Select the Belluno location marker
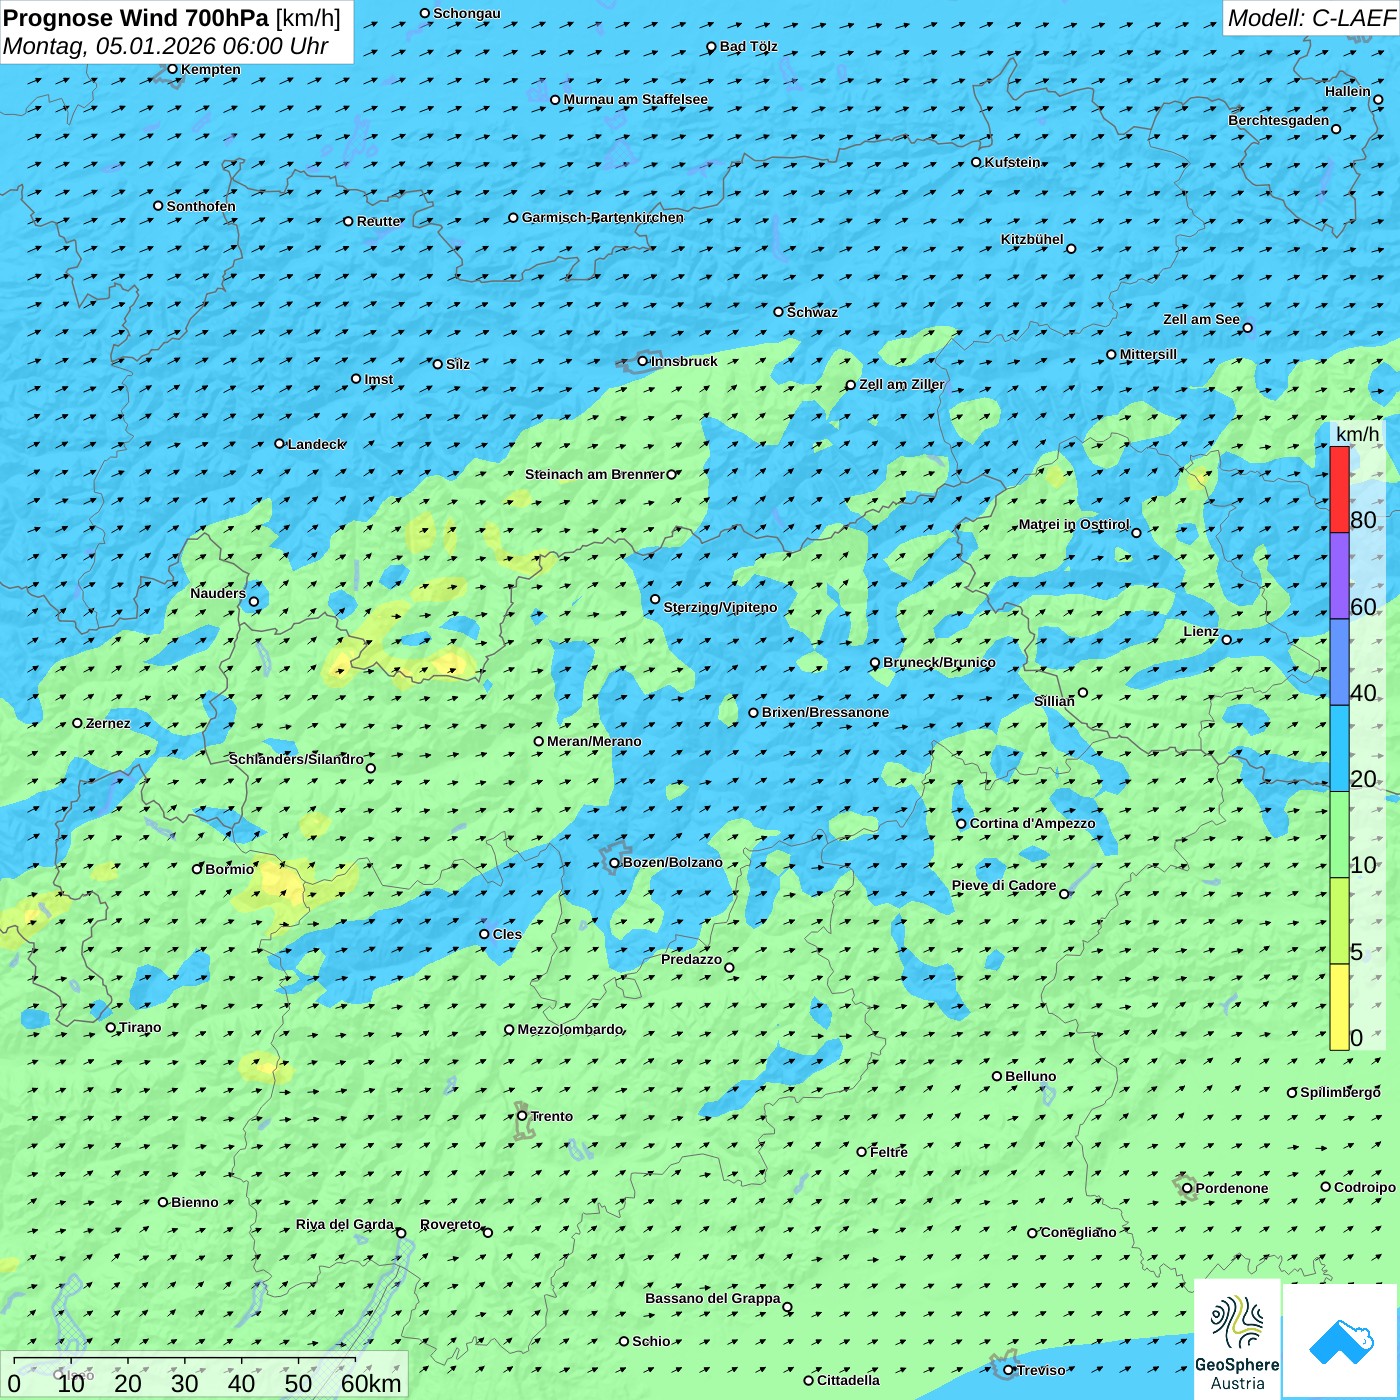1400x1400 pixels. (997, 1076)
